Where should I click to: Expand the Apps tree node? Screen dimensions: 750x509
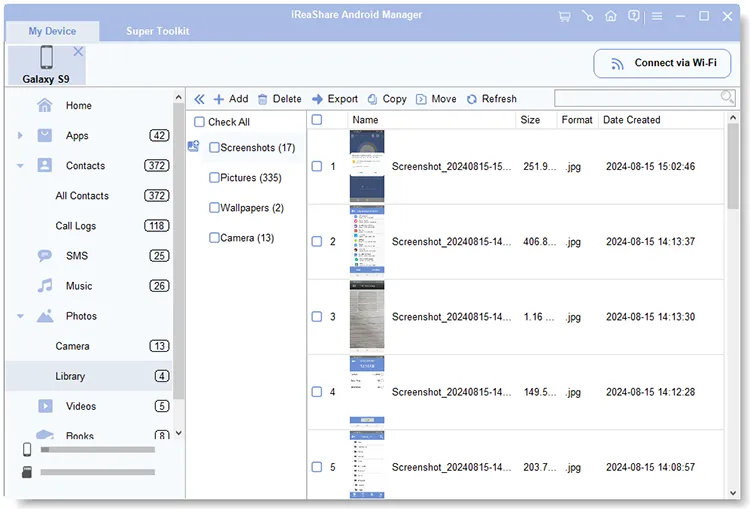coord(20,136)
